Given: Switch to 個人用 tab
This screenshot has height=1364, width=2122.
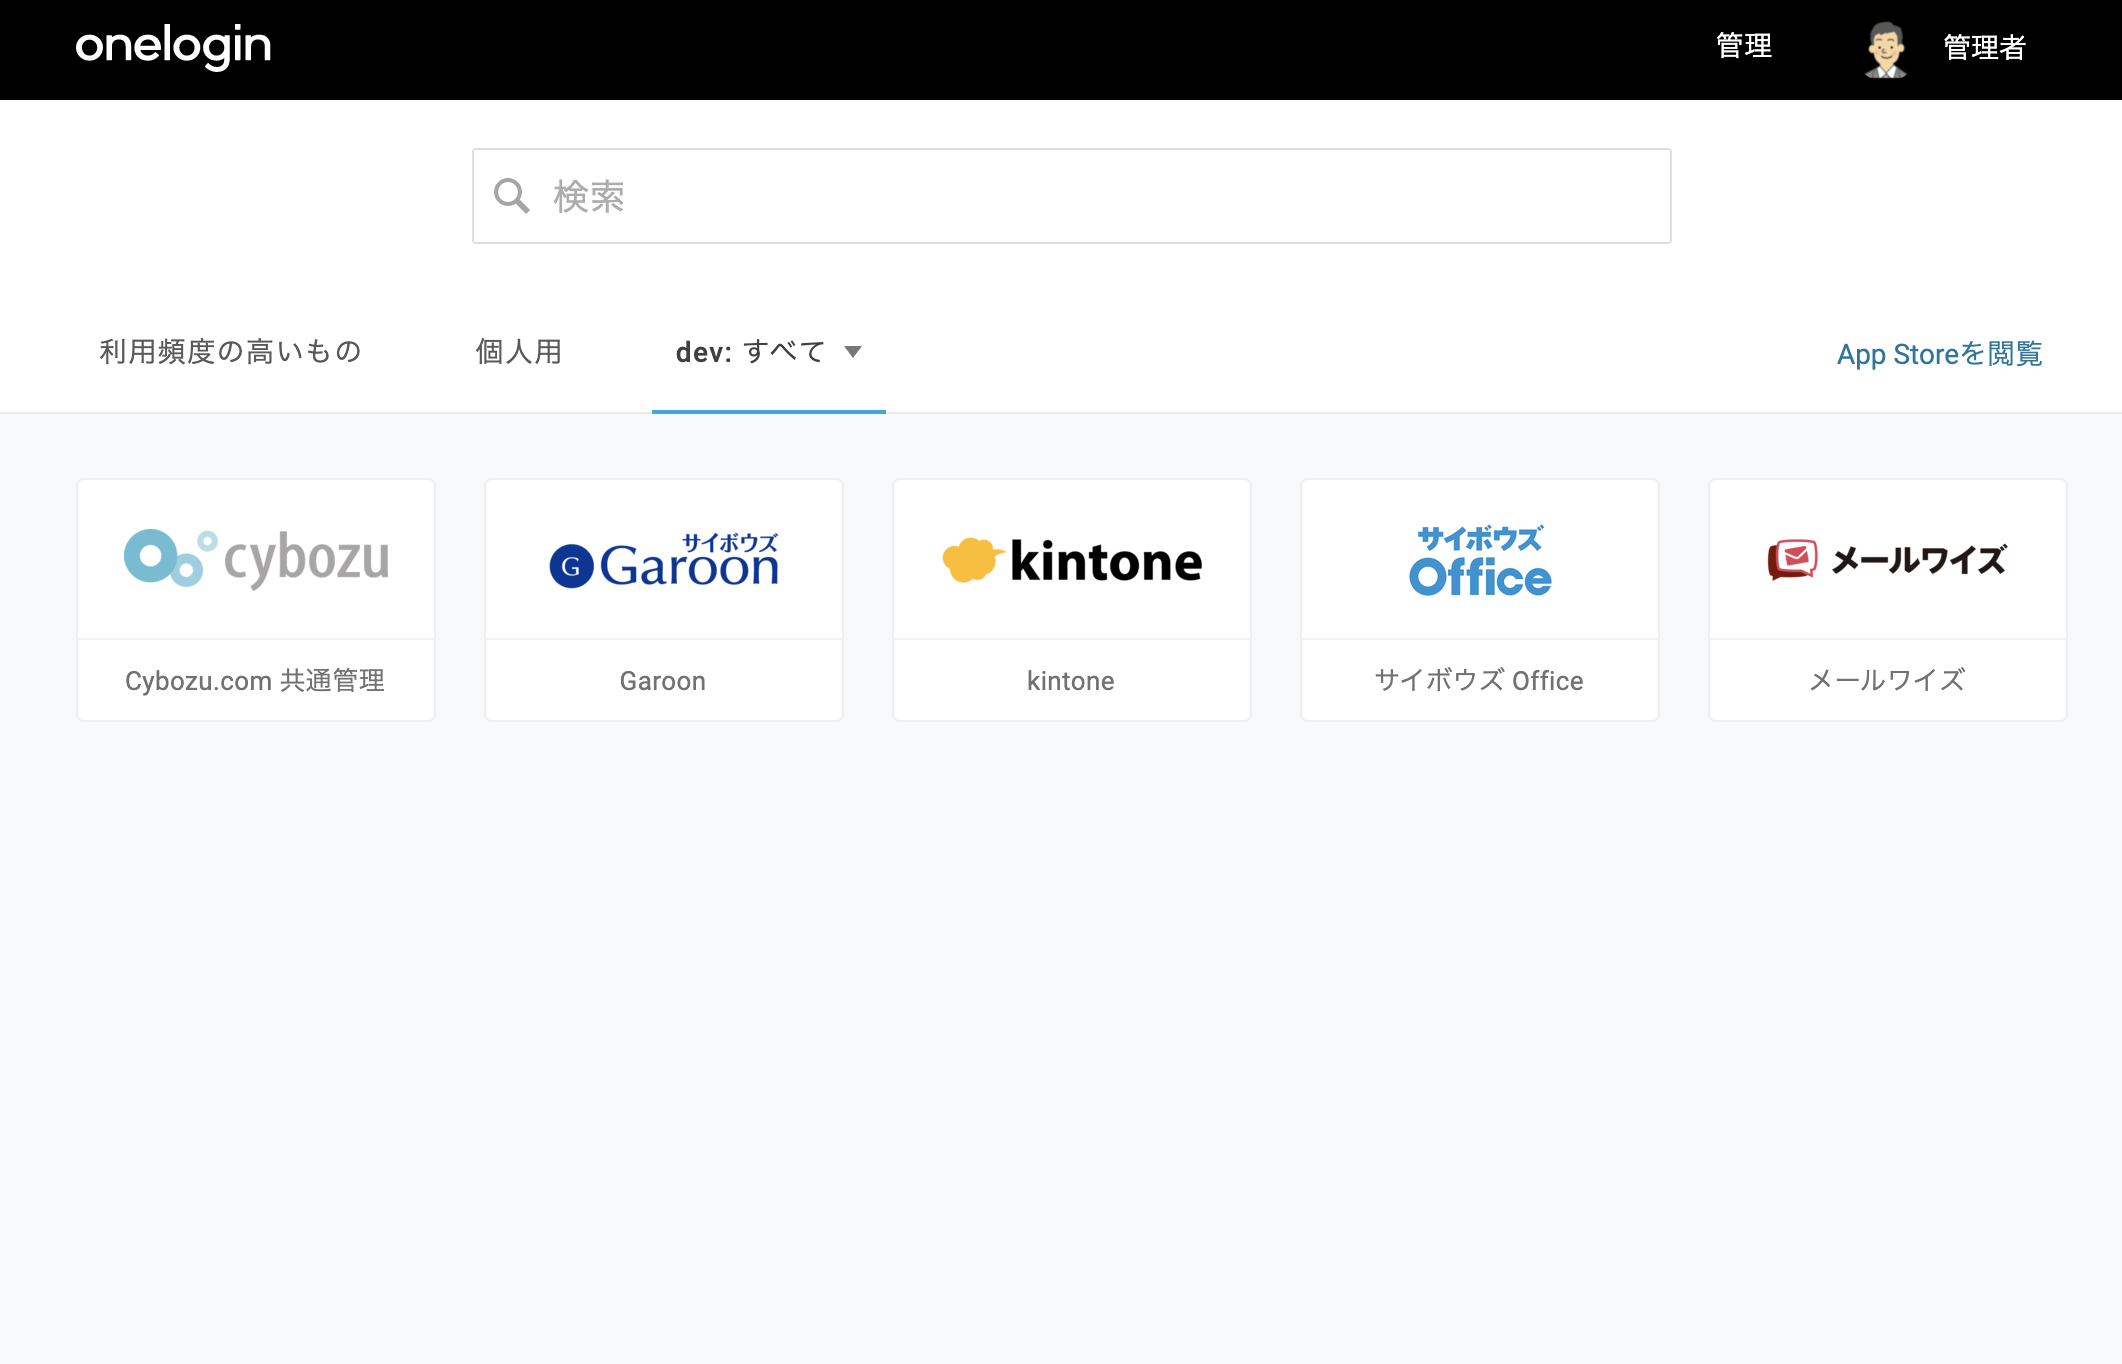Looking at the screenshot, I should pos(518,352).
